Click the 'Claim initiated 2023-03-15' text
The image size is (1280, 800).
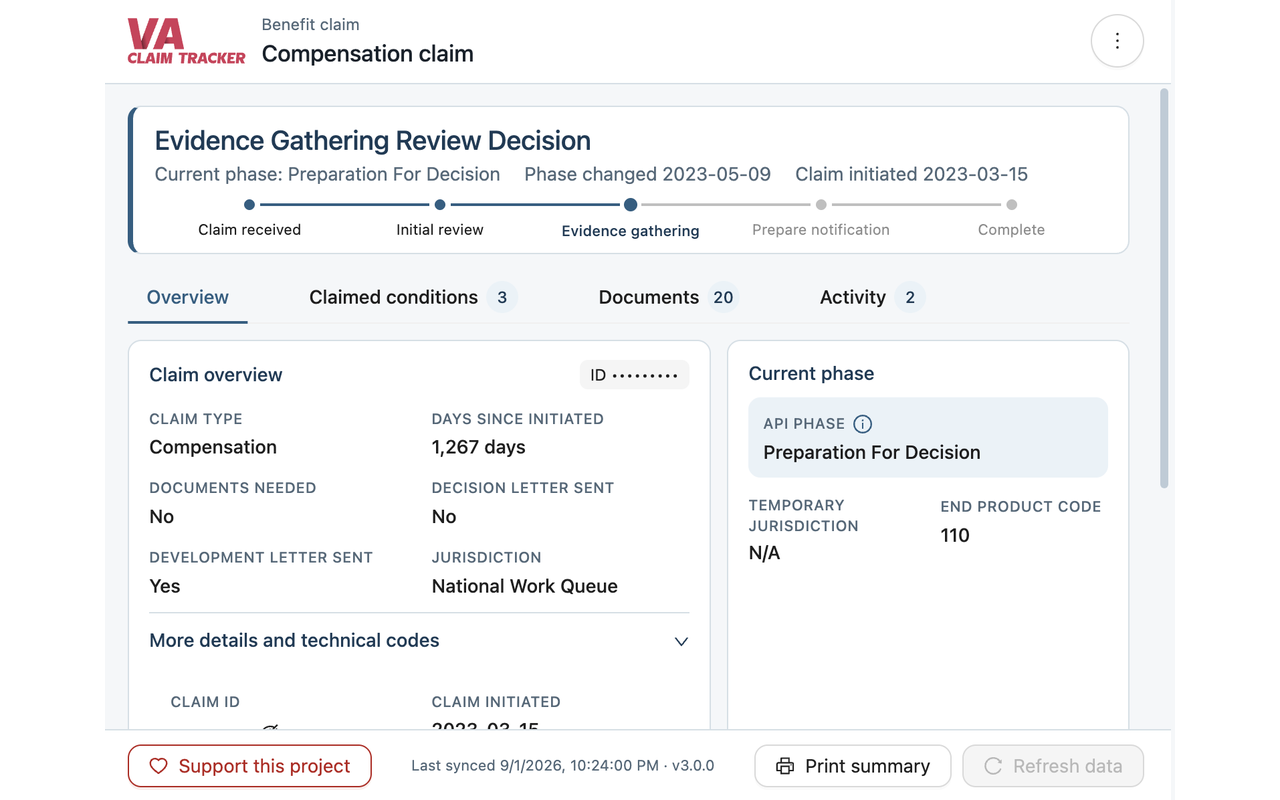tap(912, 174)
